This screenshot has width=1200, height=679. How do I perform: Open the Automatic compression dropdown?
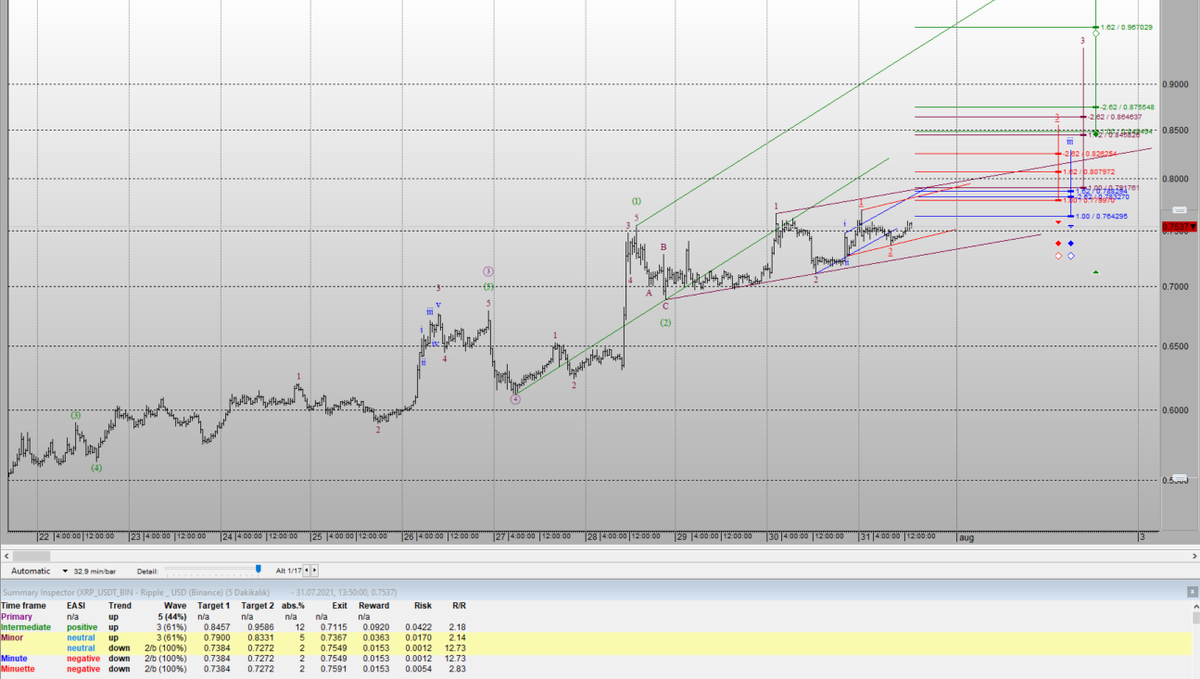coord(66,570)
